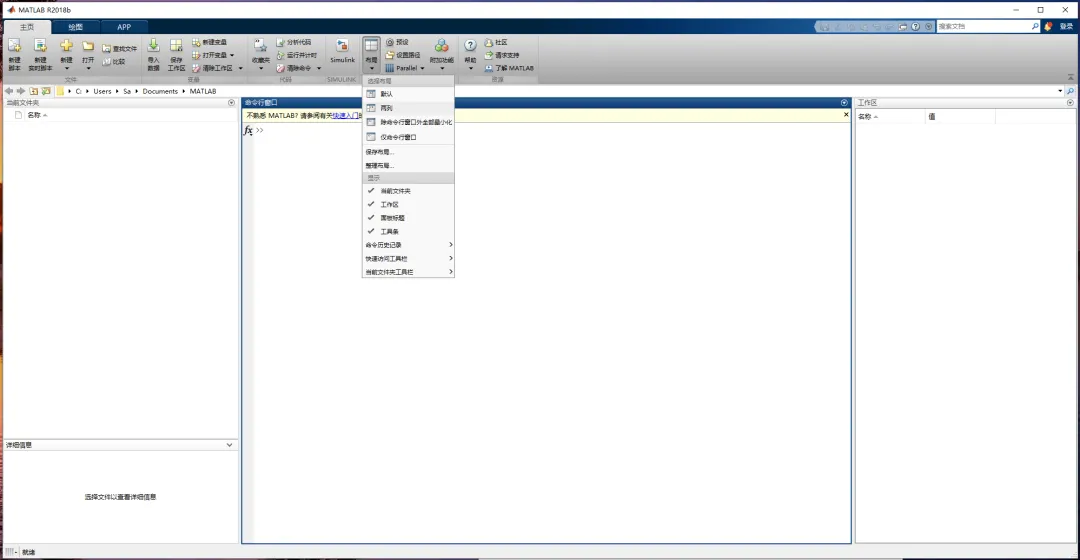Screen dimensions: 1080x560
Task: Click the 布局 (Layout) toolstrip button
Action: coord(371,54)
